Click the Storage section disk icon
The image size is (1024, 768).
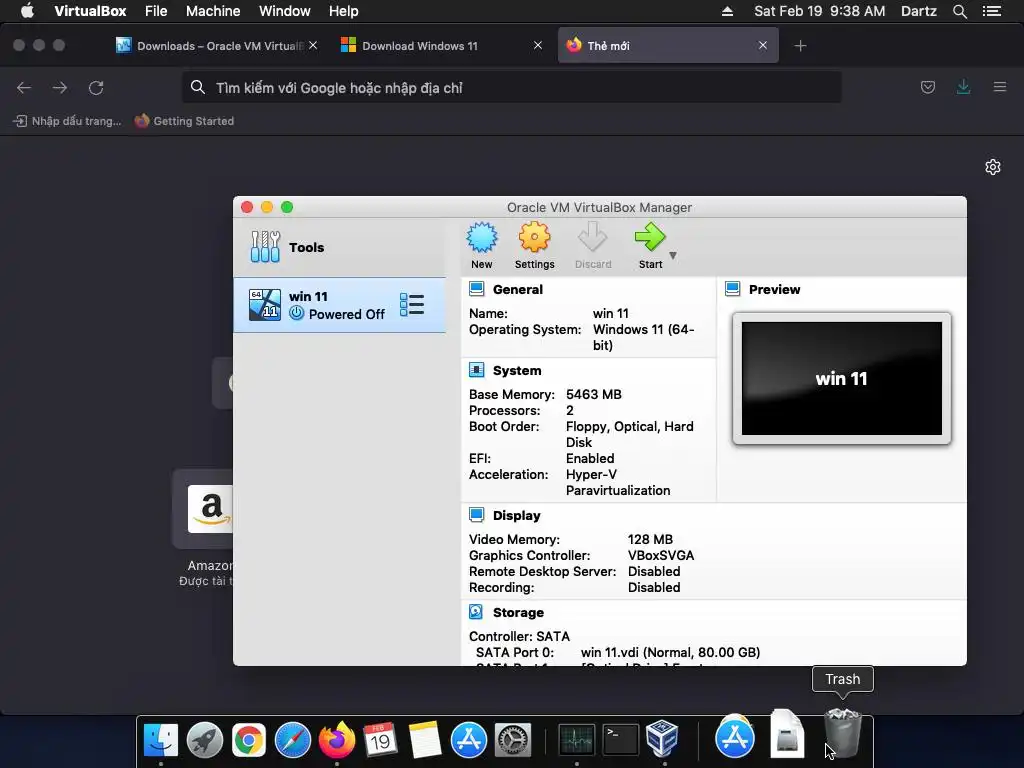[x=477, y=612]
